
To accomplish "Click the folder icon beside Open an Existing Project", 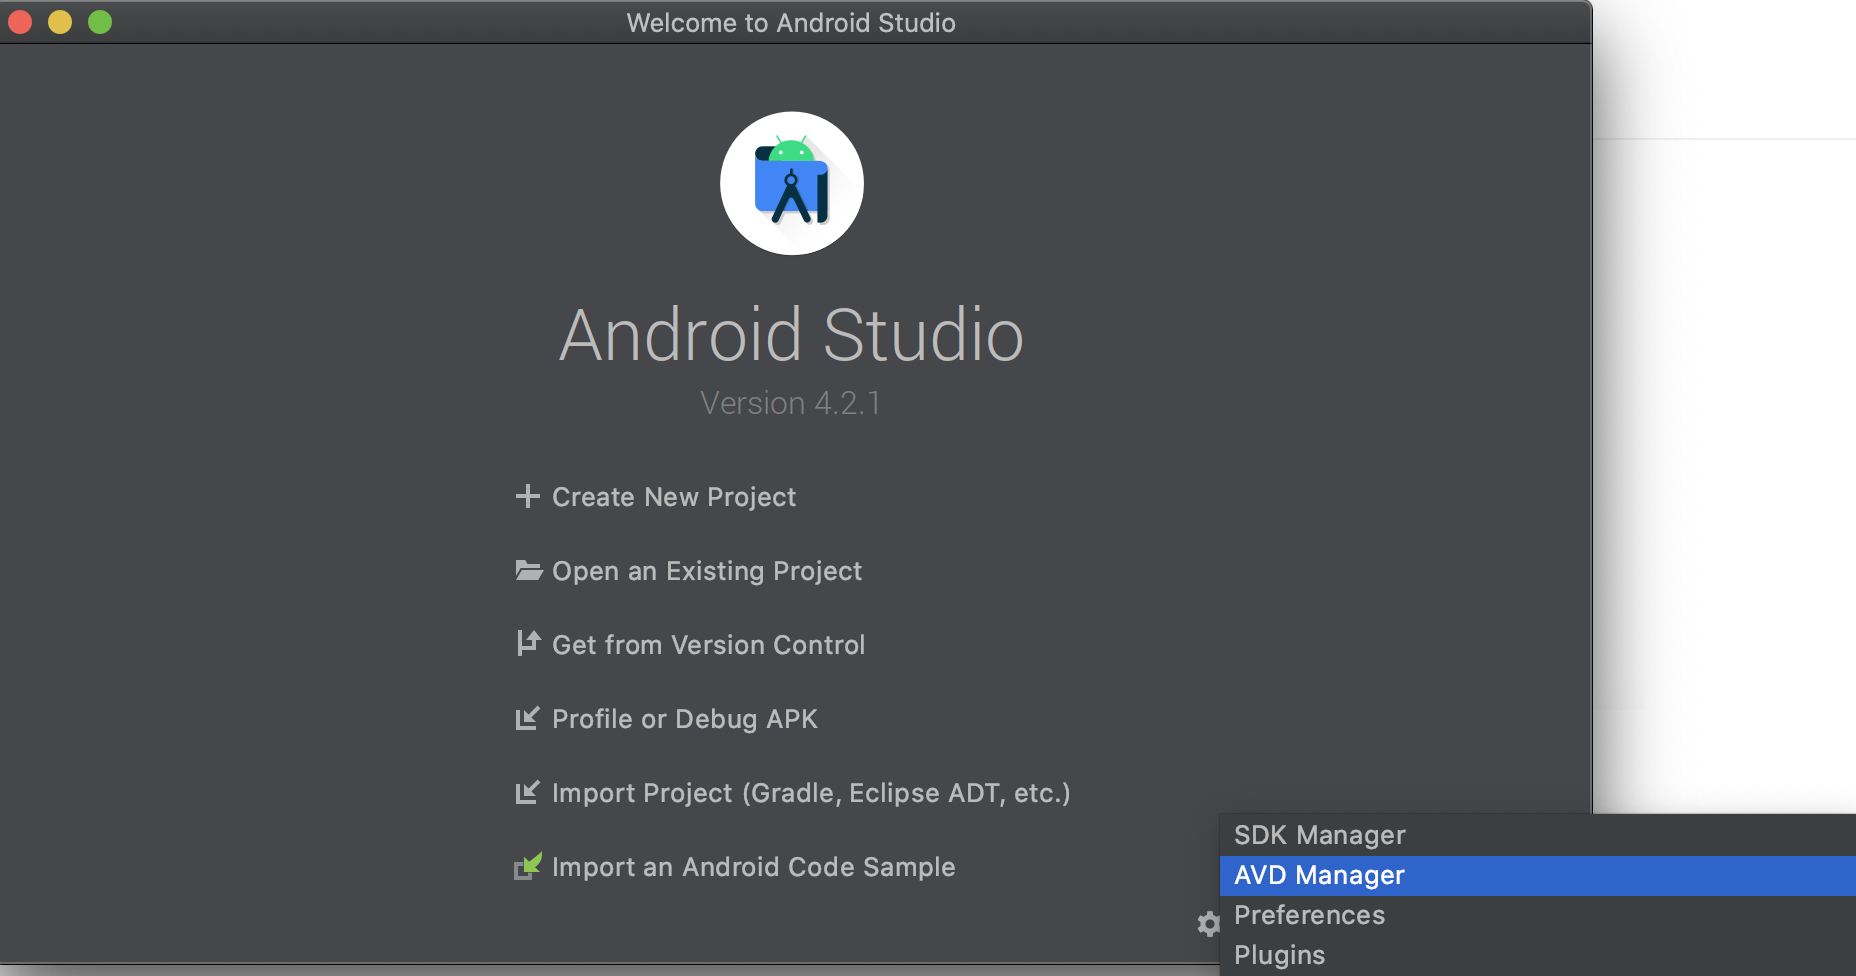I will point(528,570).
